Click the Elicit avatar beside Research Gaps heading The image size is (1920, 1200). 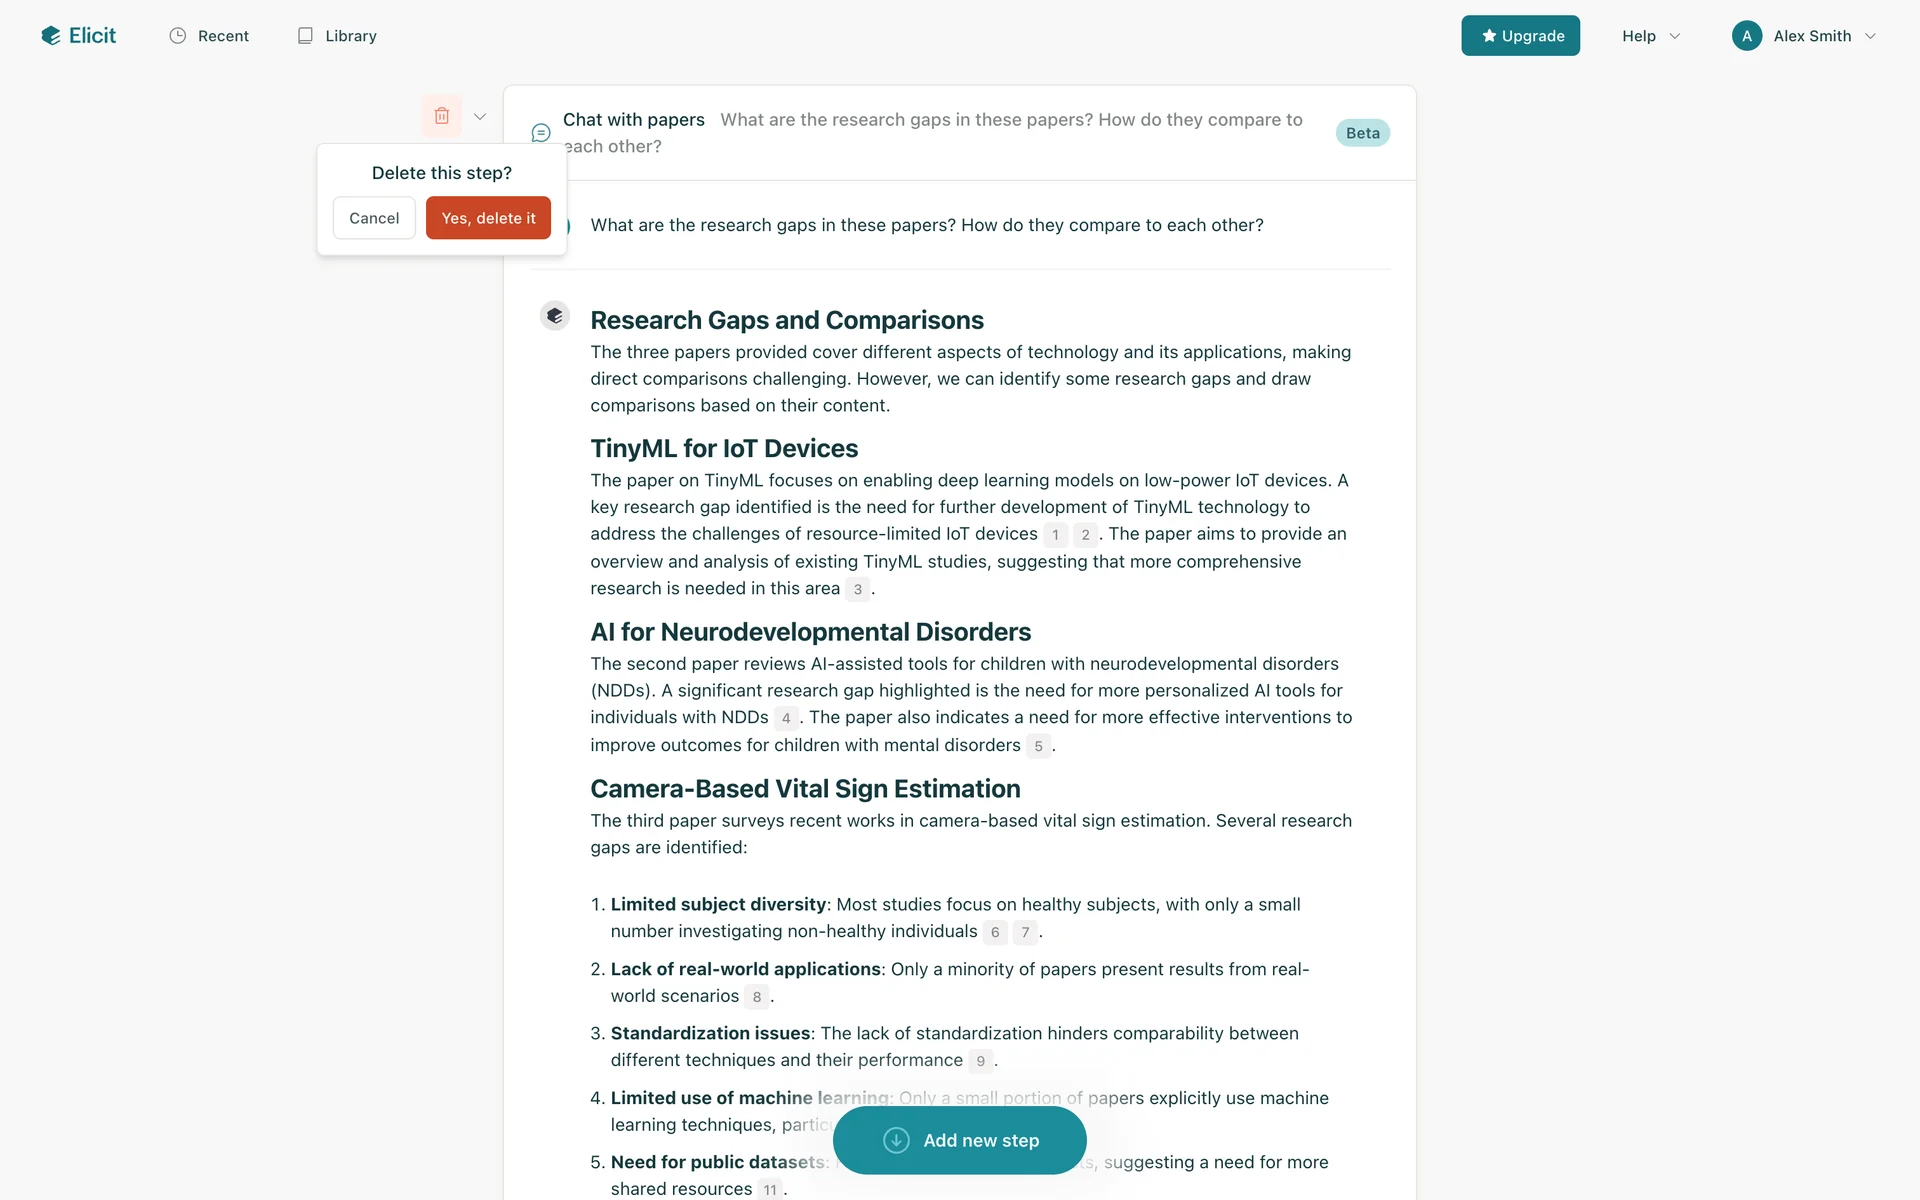[555, 316]
